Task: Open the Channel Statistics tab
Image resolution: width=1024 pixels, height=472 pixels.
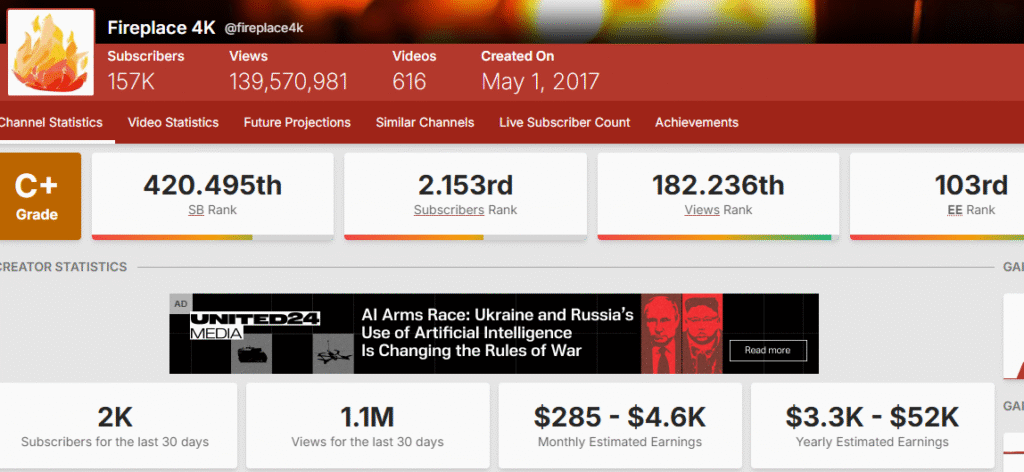Action: (50, 123)
